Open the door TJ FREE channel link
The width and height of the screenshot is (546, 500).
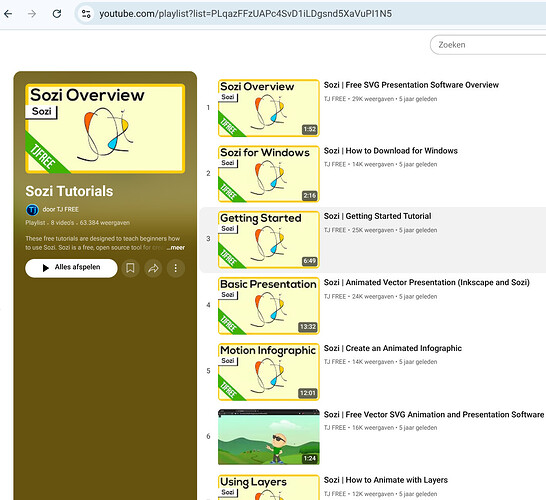(x=61, y=209)
